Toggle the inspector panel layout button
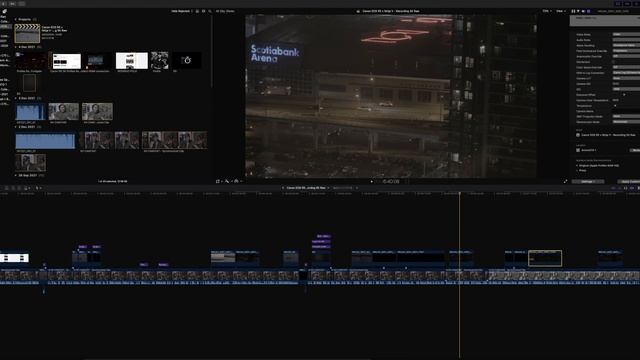640x360 pixels. point(636,4)
